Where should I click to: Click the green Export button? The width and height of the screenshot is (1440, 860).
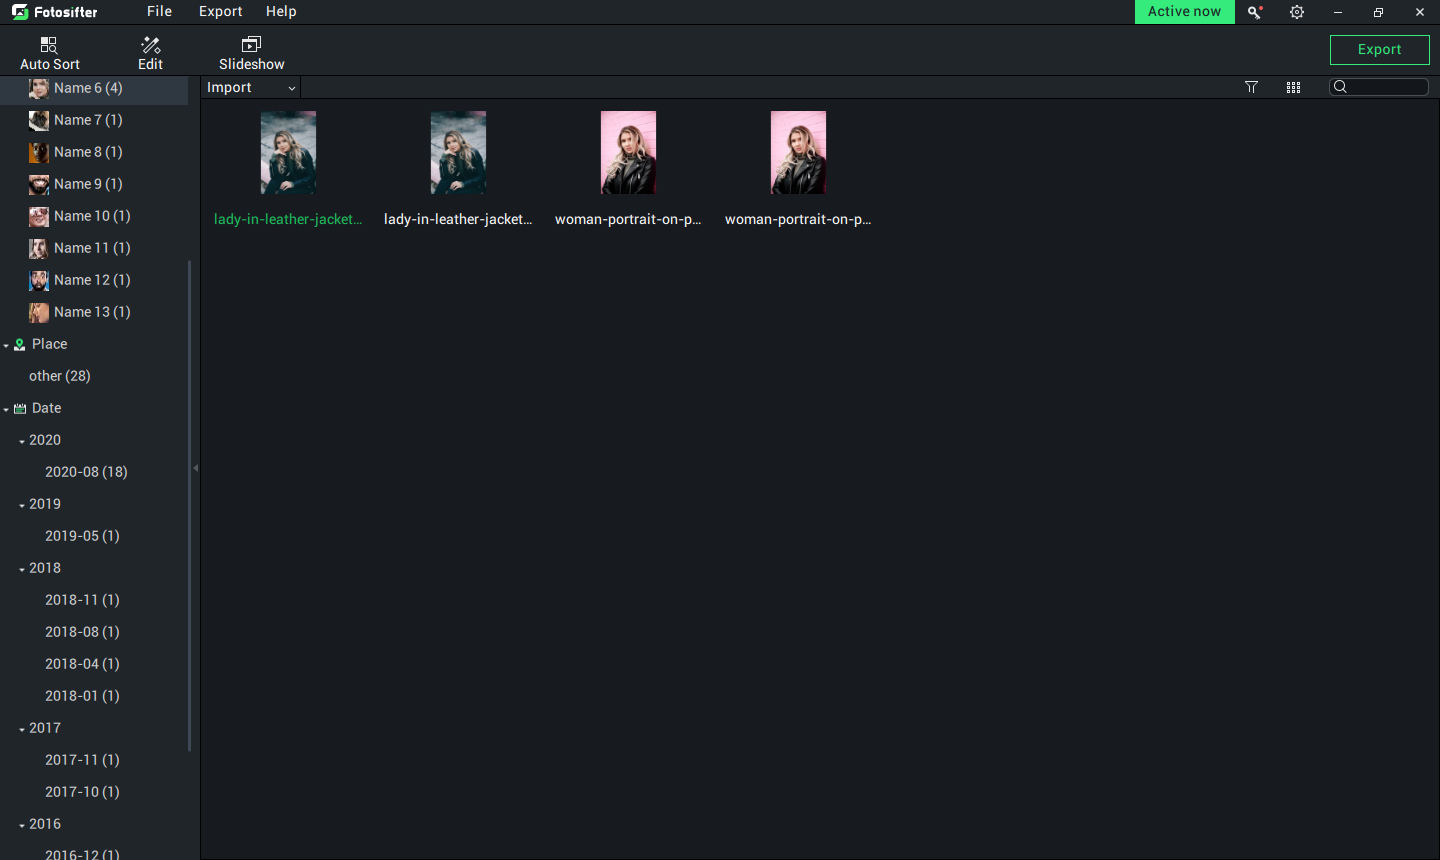click(x=1380, y=49)
